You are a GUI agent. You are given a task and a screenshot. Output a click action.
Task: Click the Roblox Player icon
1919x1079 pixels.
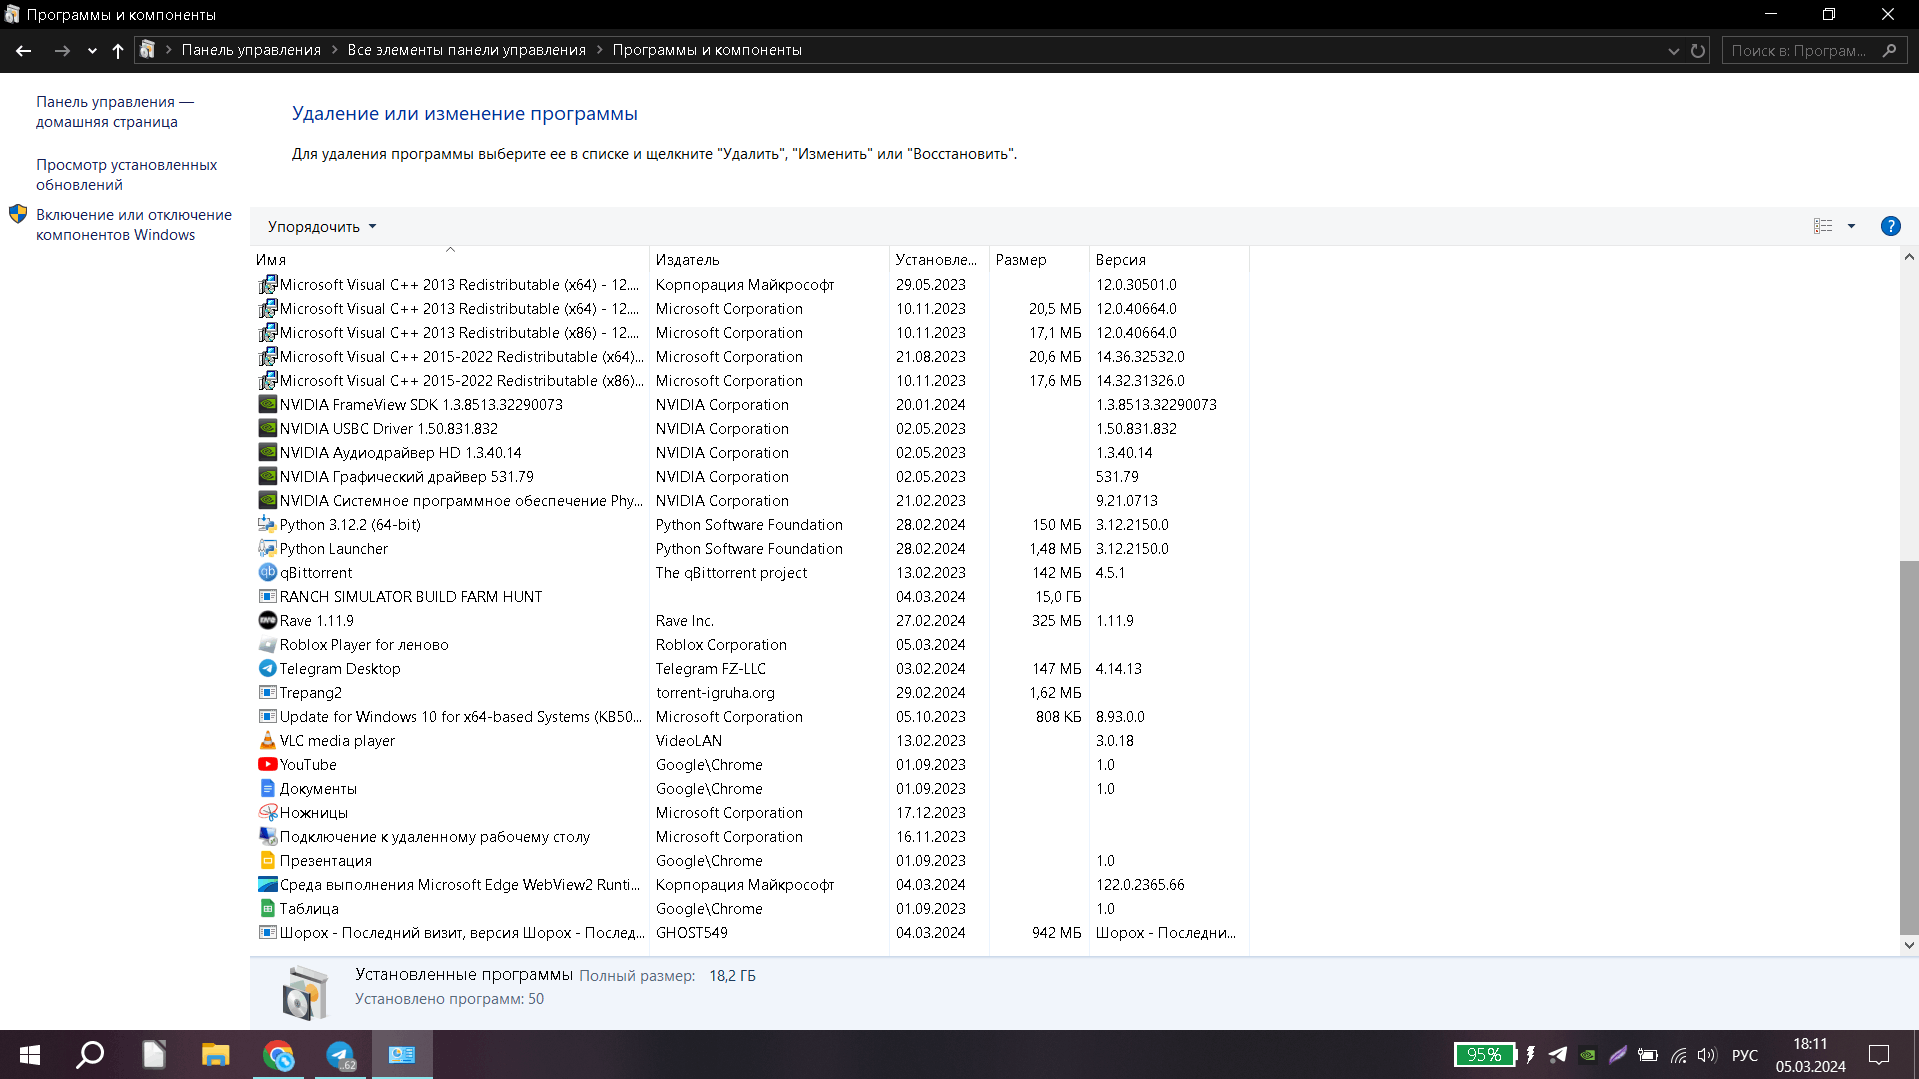pyautogui.click(x=267, y=645)
